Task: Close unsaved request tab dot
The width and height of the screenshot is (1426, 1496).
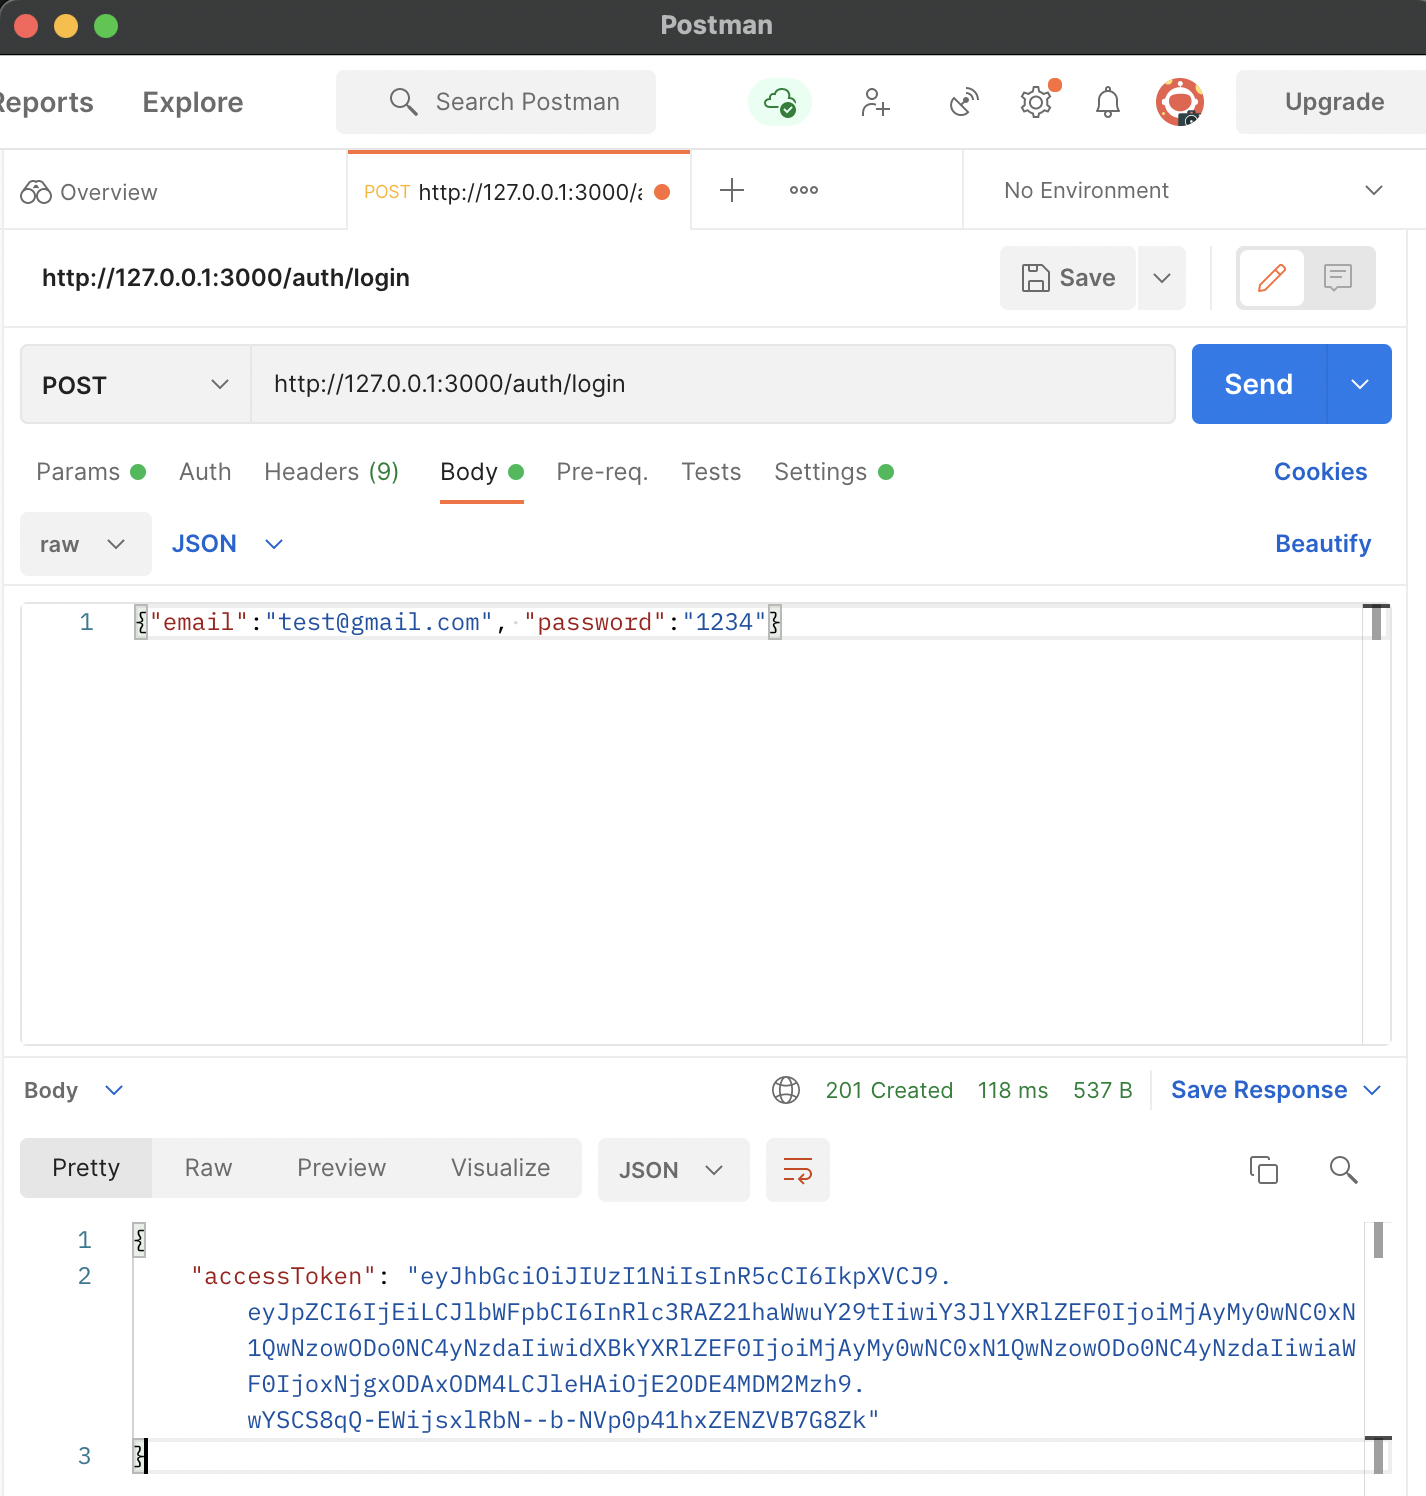Action: coord(662,192)
